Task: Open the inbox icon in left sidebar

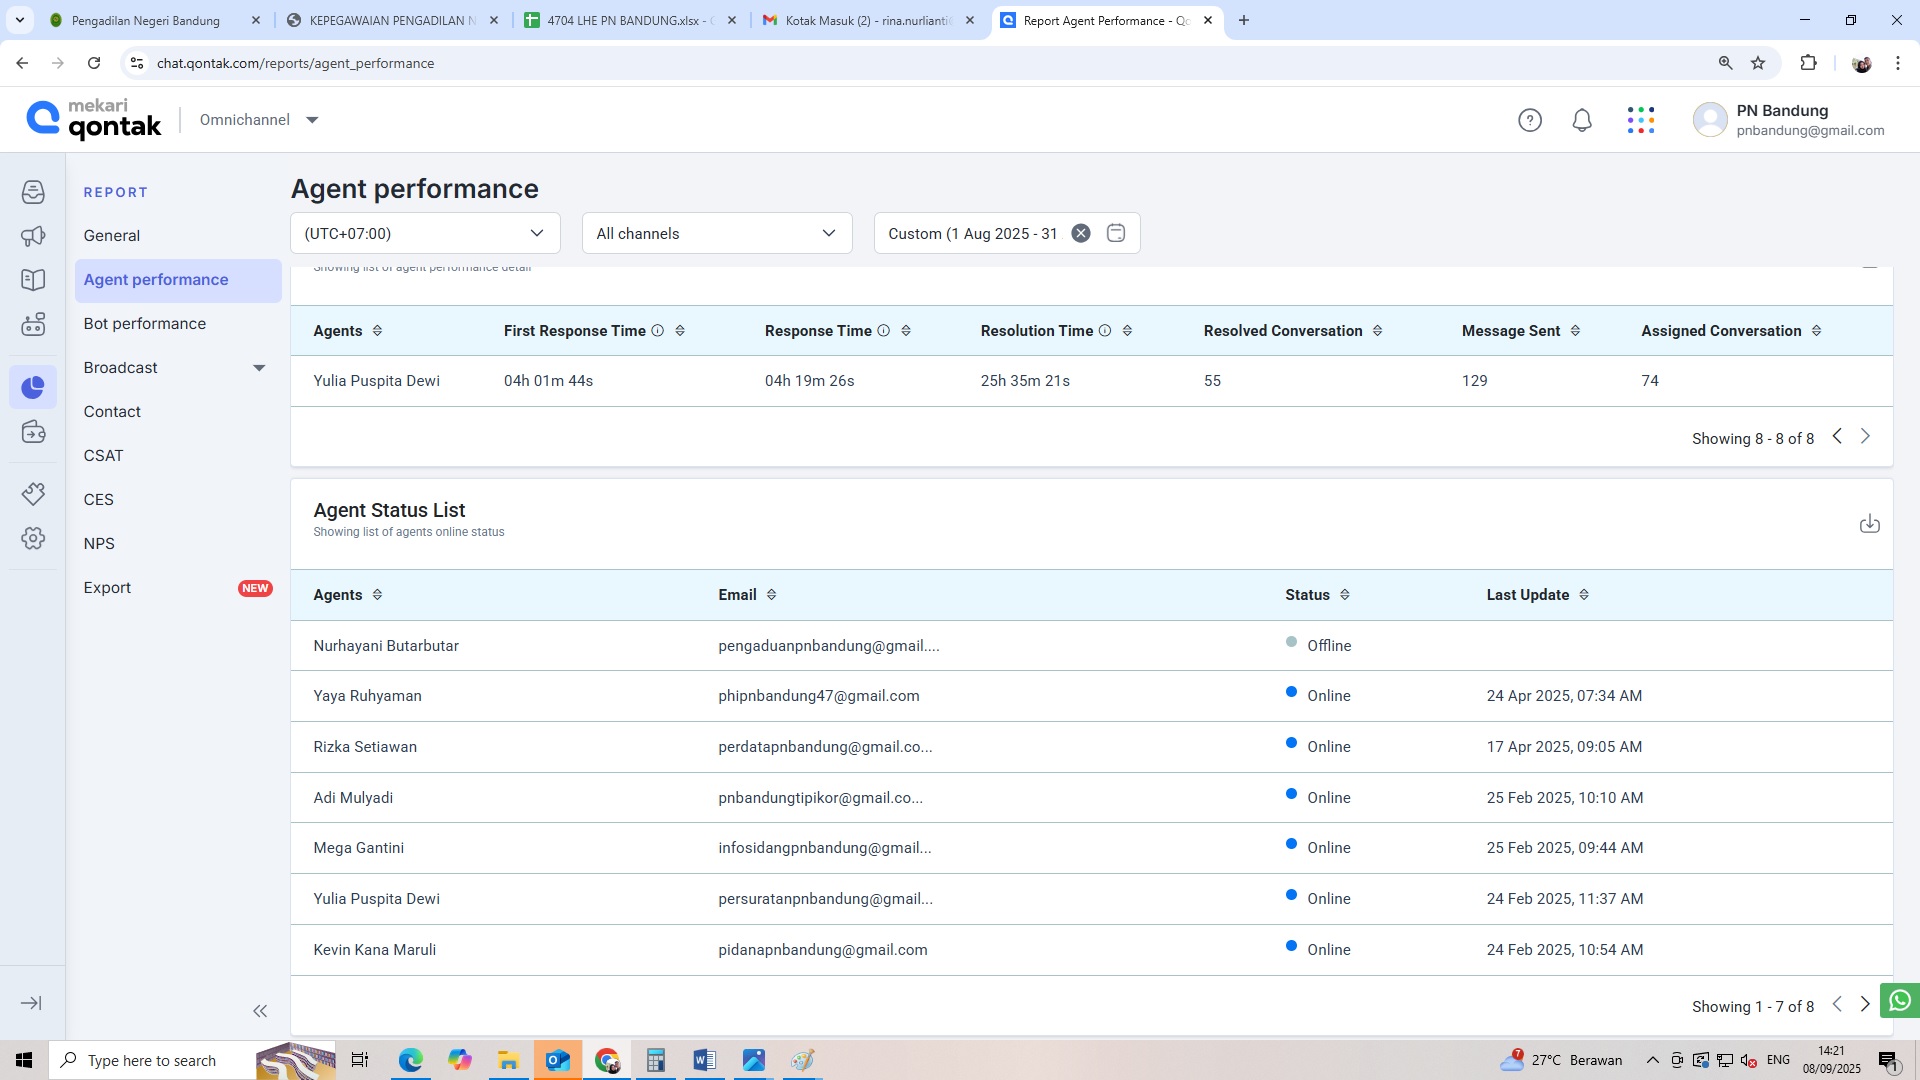Action: (33, 192)
